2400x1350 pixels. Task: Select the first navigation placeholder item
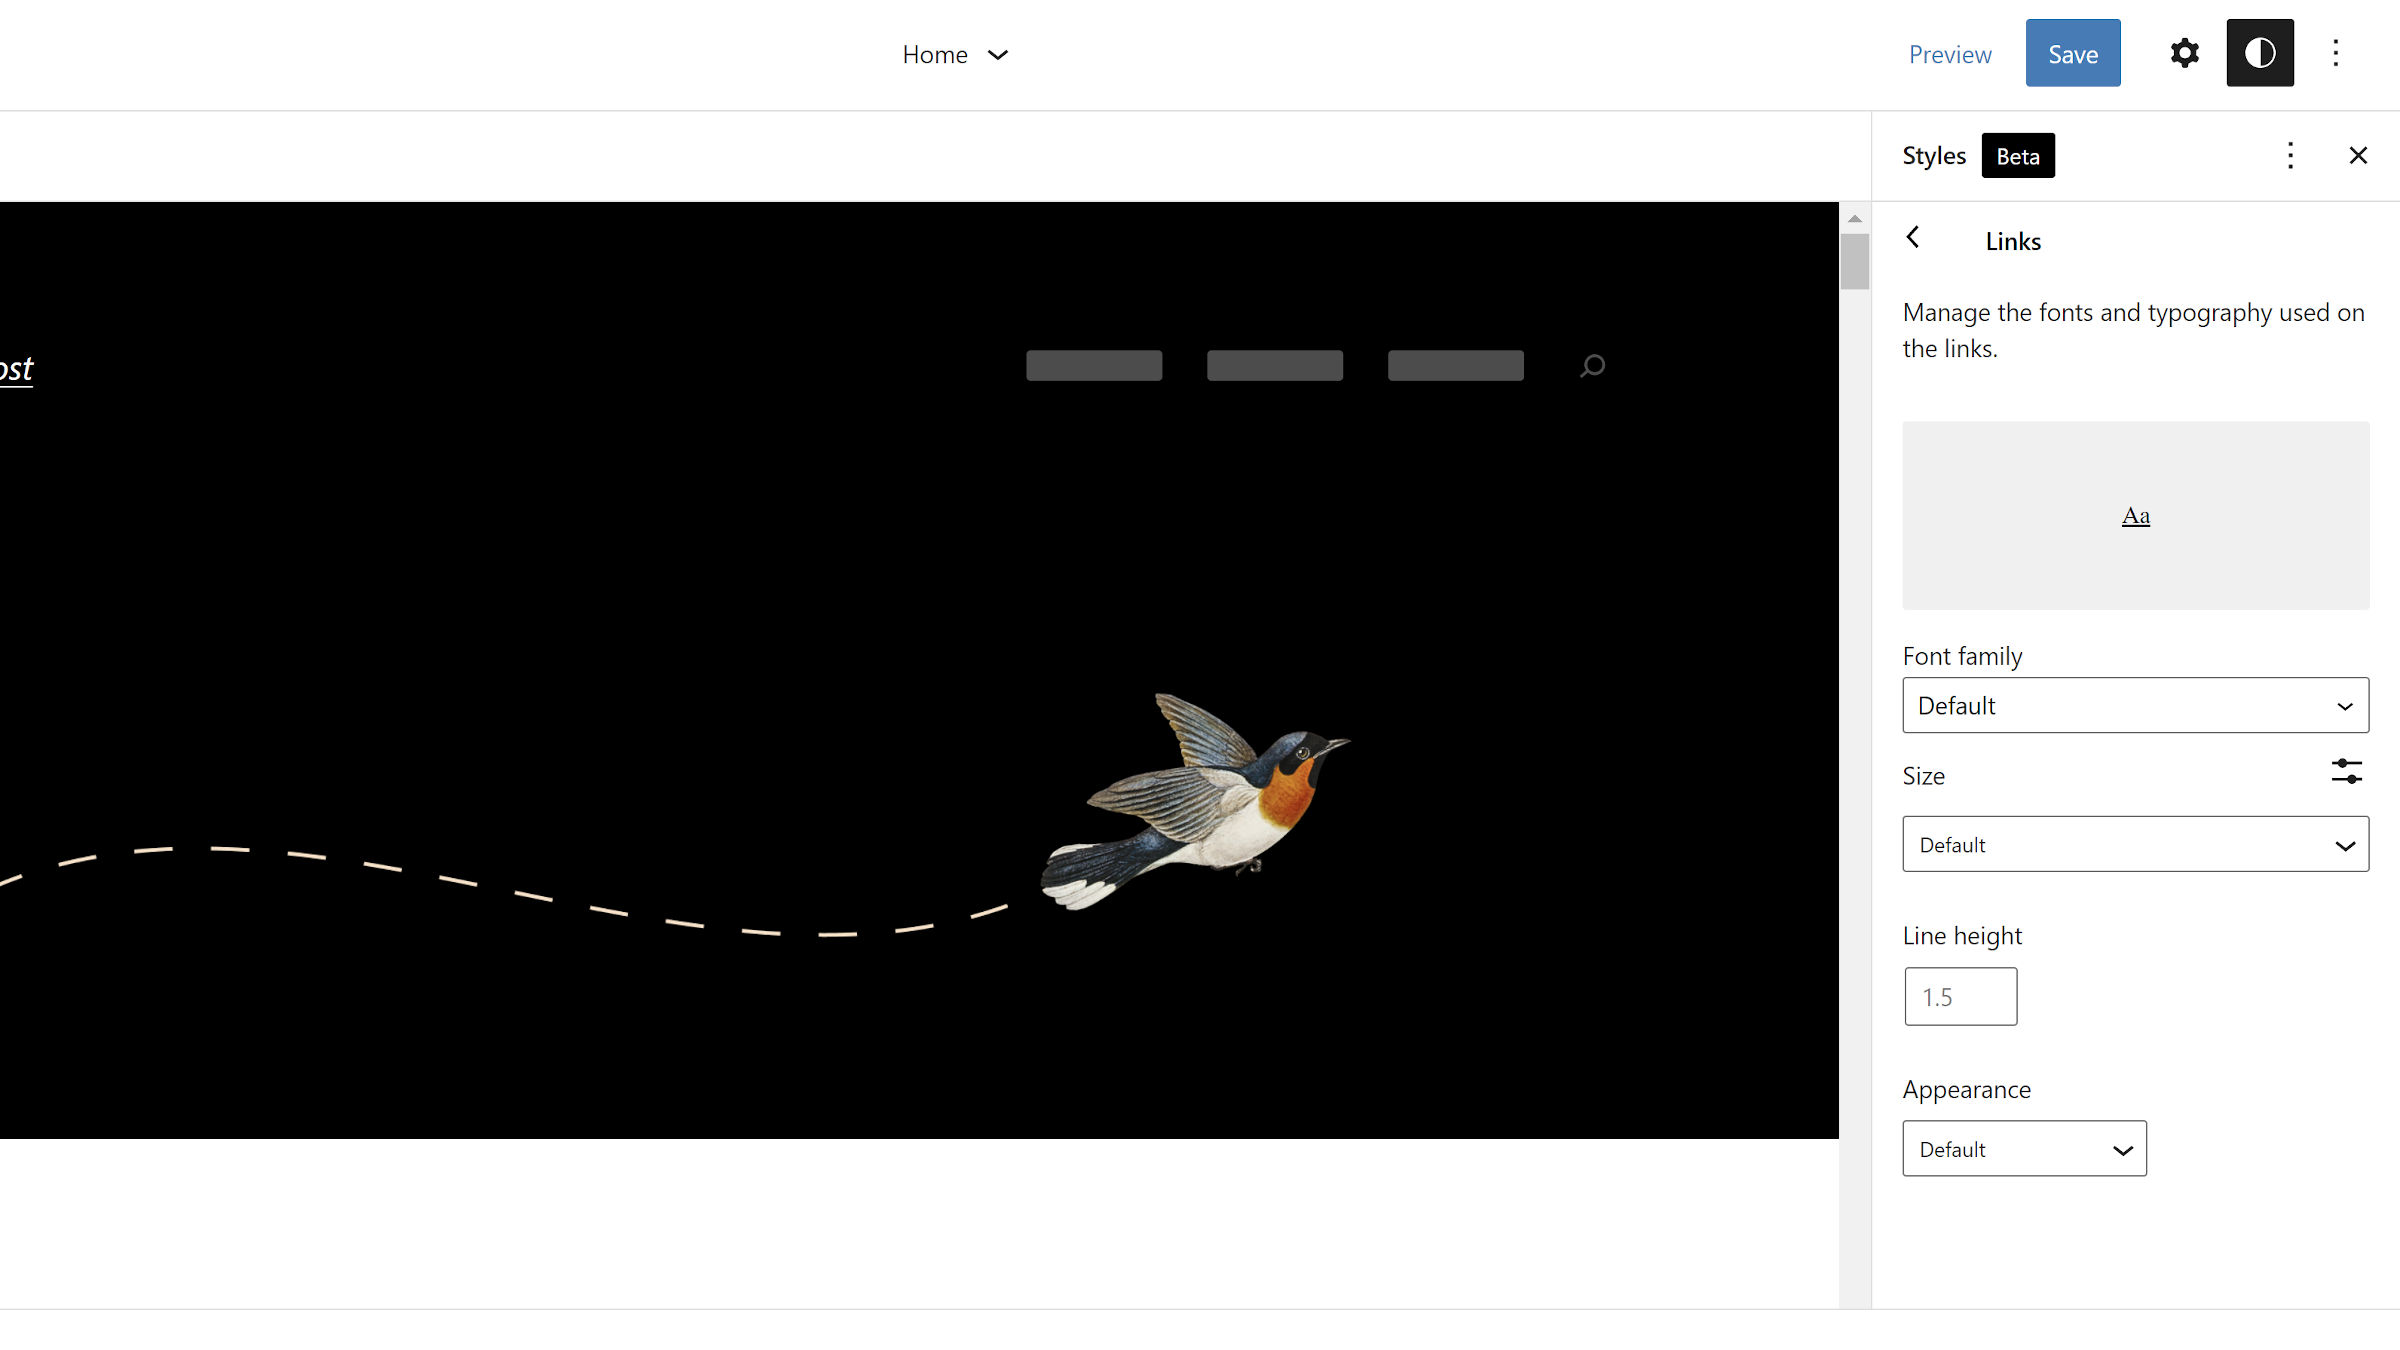click(x=1094, y=365)
